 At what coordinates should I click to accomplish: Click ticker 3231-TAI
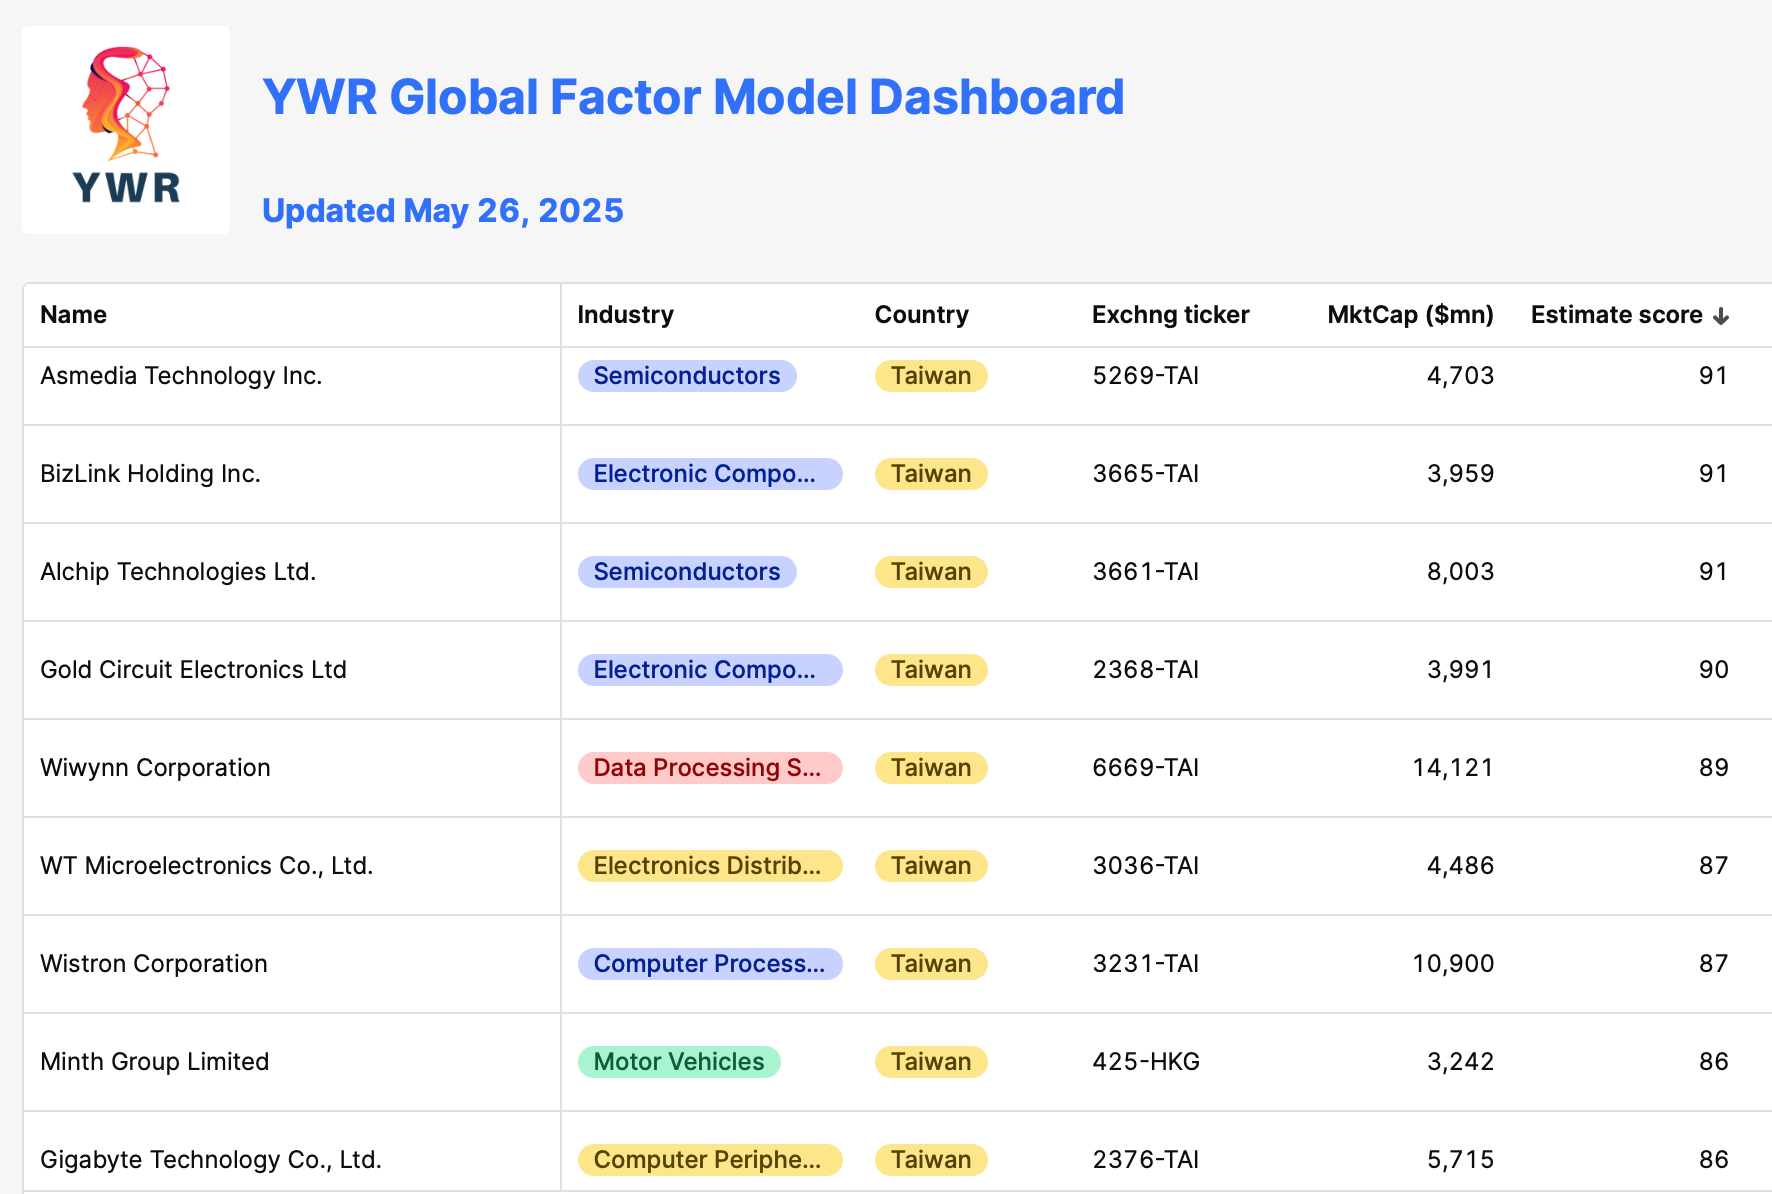coord(1146,964)
